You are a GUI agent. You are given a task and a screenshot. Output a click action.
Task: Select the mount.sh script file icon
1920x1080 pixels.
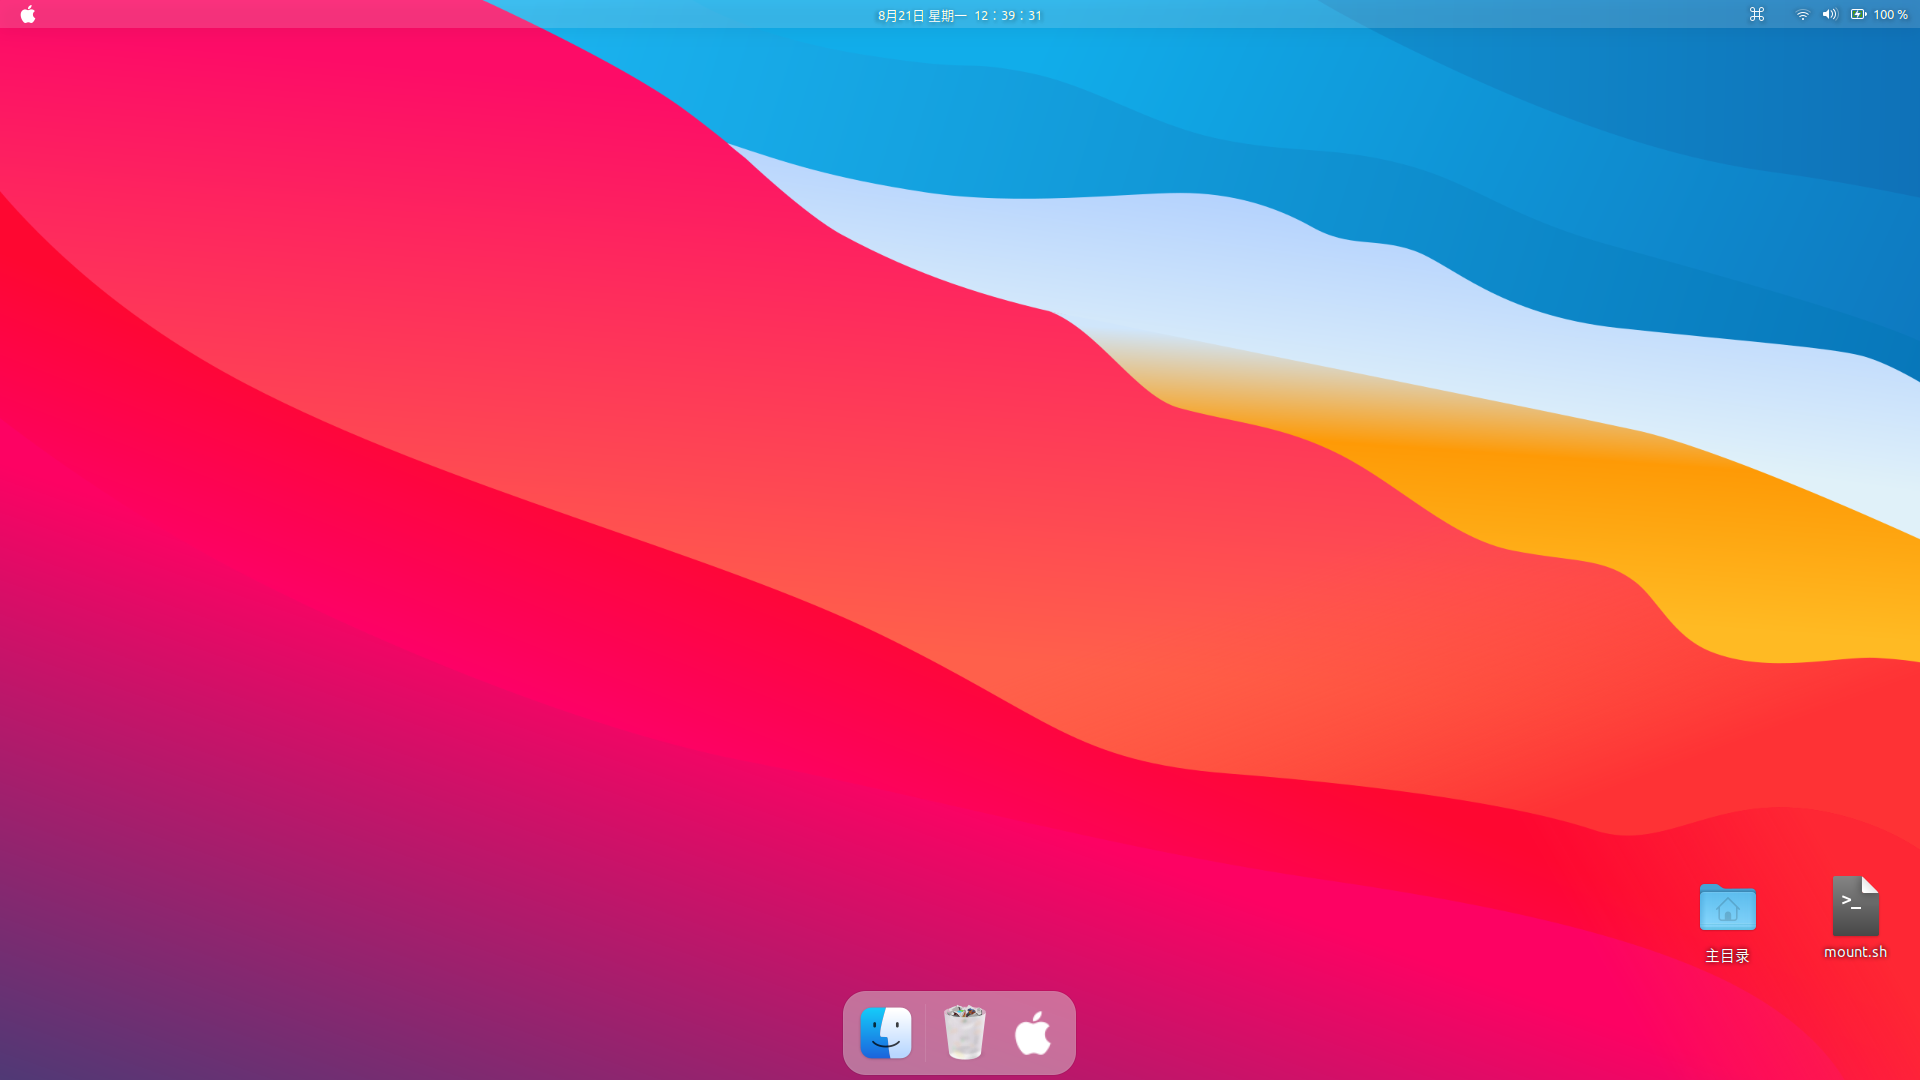(x=1855, y=906)
